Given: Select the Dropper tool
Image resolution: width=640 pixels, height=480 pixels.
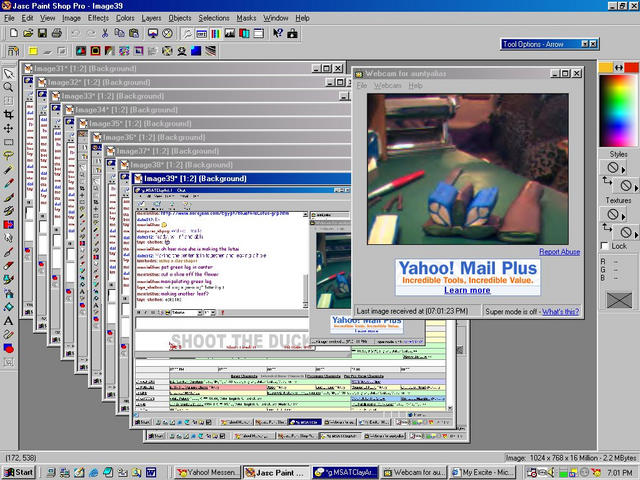Looking at the screenshot, I should pos(8,183).
